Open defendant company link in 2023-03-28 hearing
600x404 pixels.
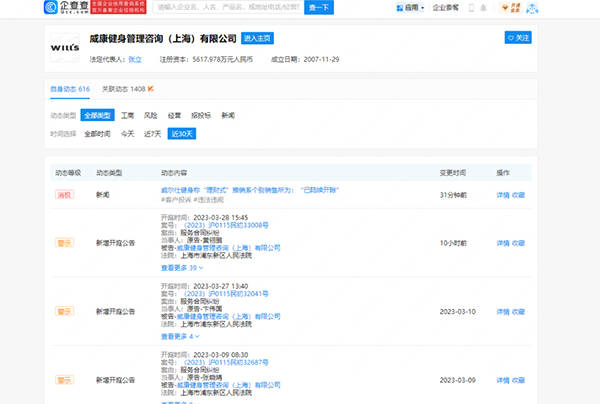pyautogui.click(x=228, y=248)
